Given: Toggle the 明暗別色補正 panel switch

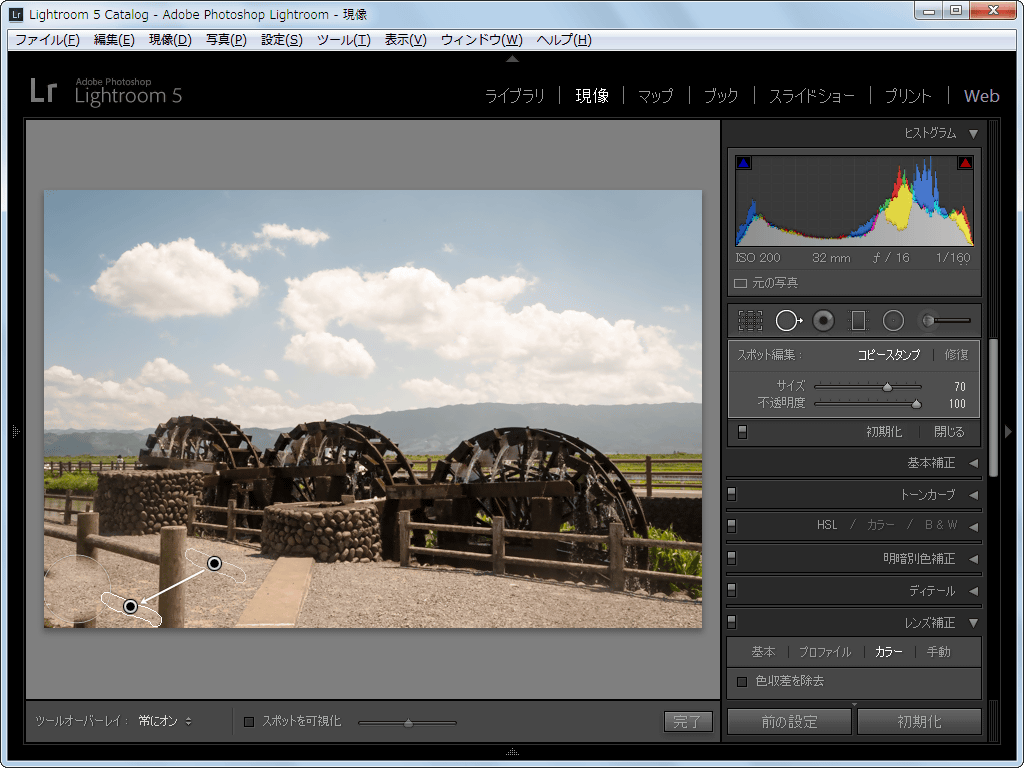Looking at the screenshot, I should 731,558.
